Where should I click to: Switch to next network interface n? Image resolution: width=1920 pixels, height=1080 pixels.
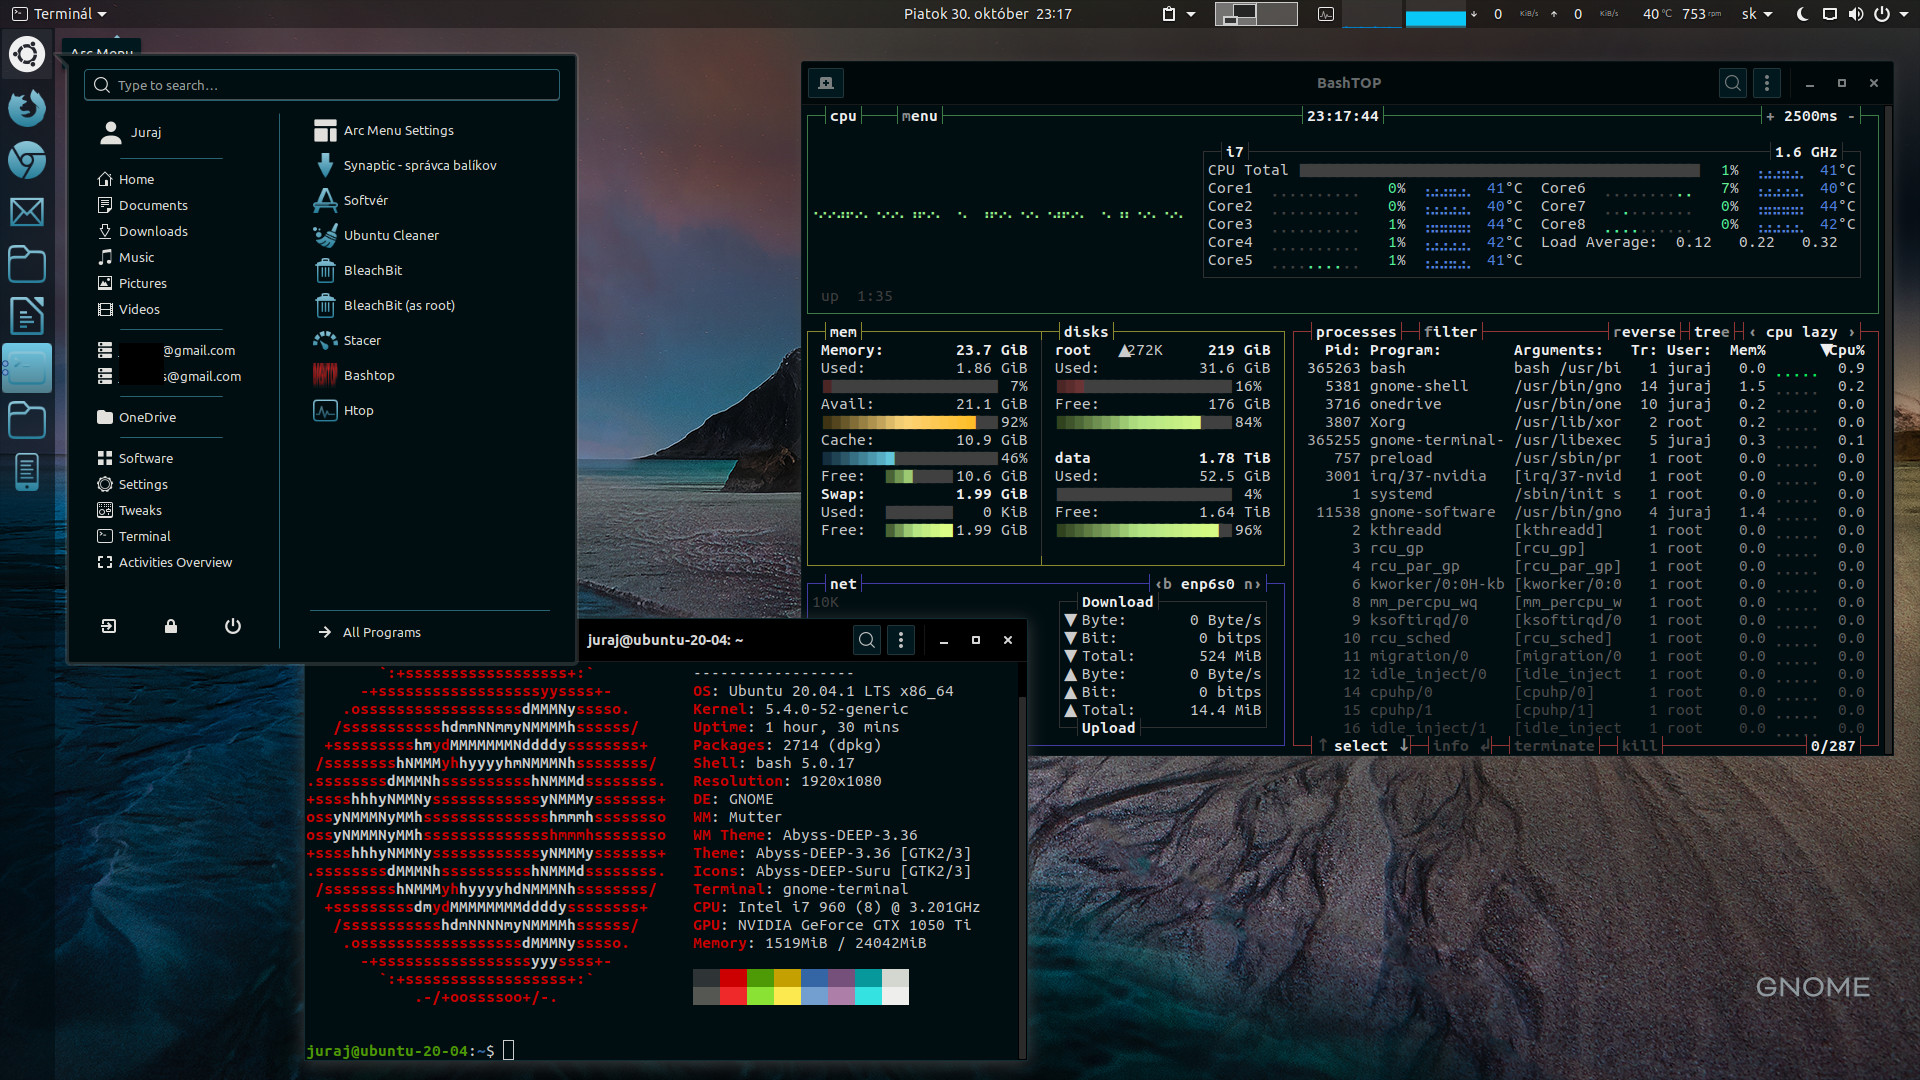click(1252, 584)
